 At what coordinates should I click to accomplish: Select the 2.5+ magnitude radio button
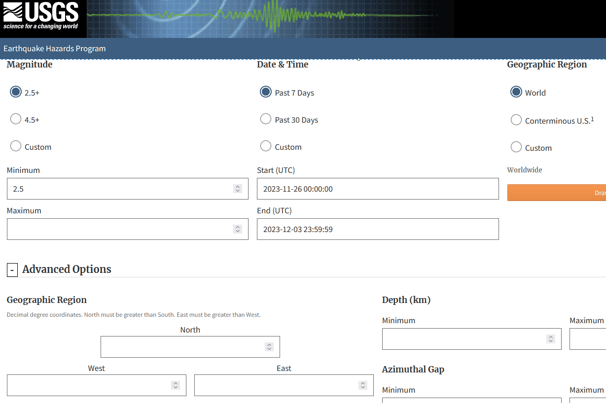15,92
